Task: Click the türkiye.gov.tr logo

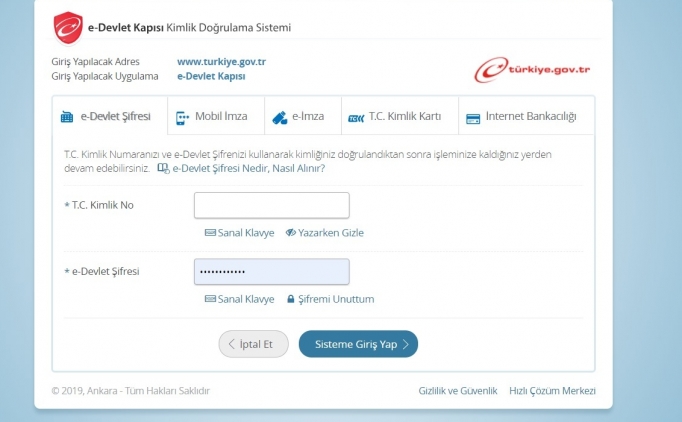Action: [x=536, y=71]
